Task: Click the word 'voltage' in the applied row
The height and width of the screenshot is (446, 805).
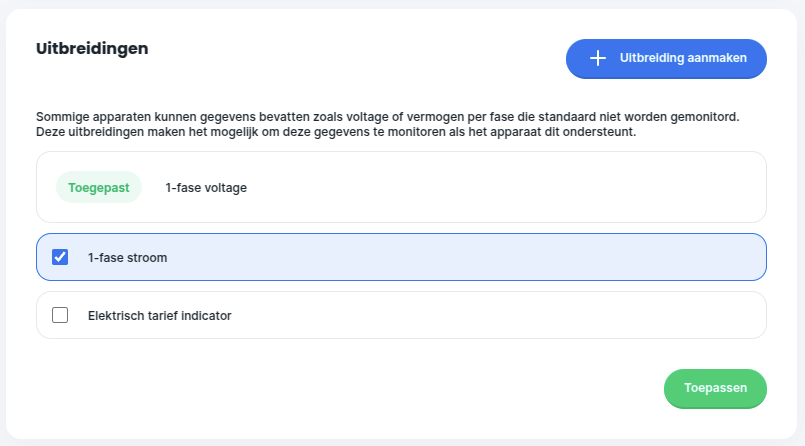Action: pyautogui.click(x=226, y=188)
